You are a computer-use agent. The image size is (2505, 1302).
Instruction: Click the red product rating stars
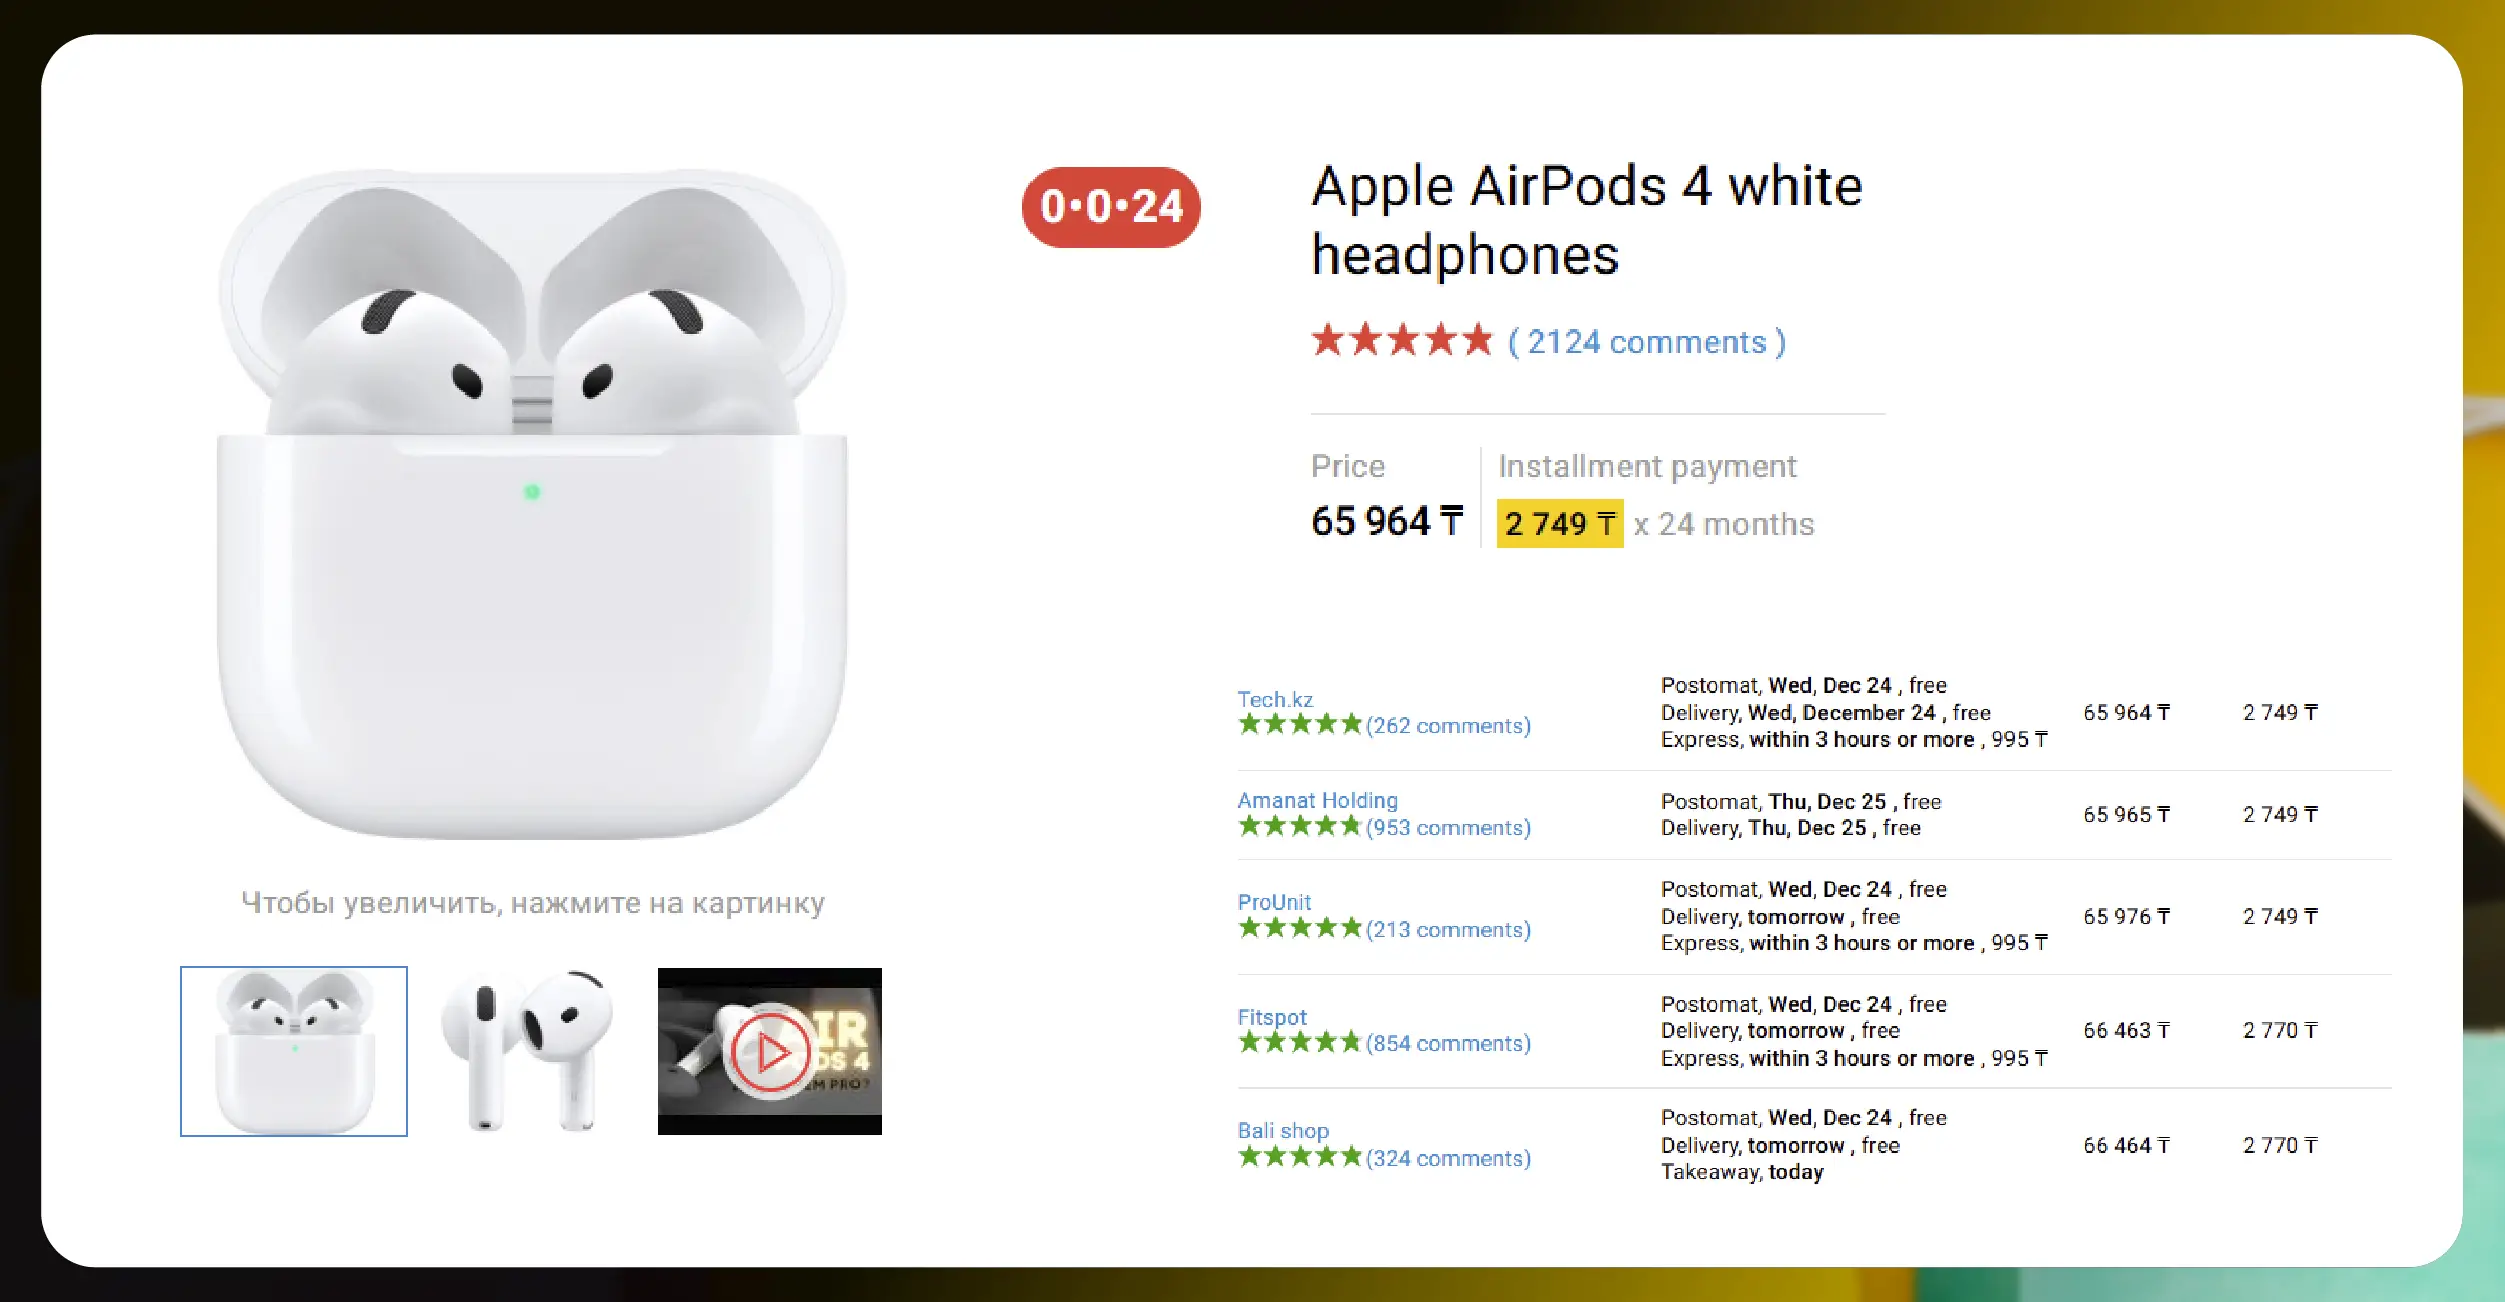click(1401, 341)
